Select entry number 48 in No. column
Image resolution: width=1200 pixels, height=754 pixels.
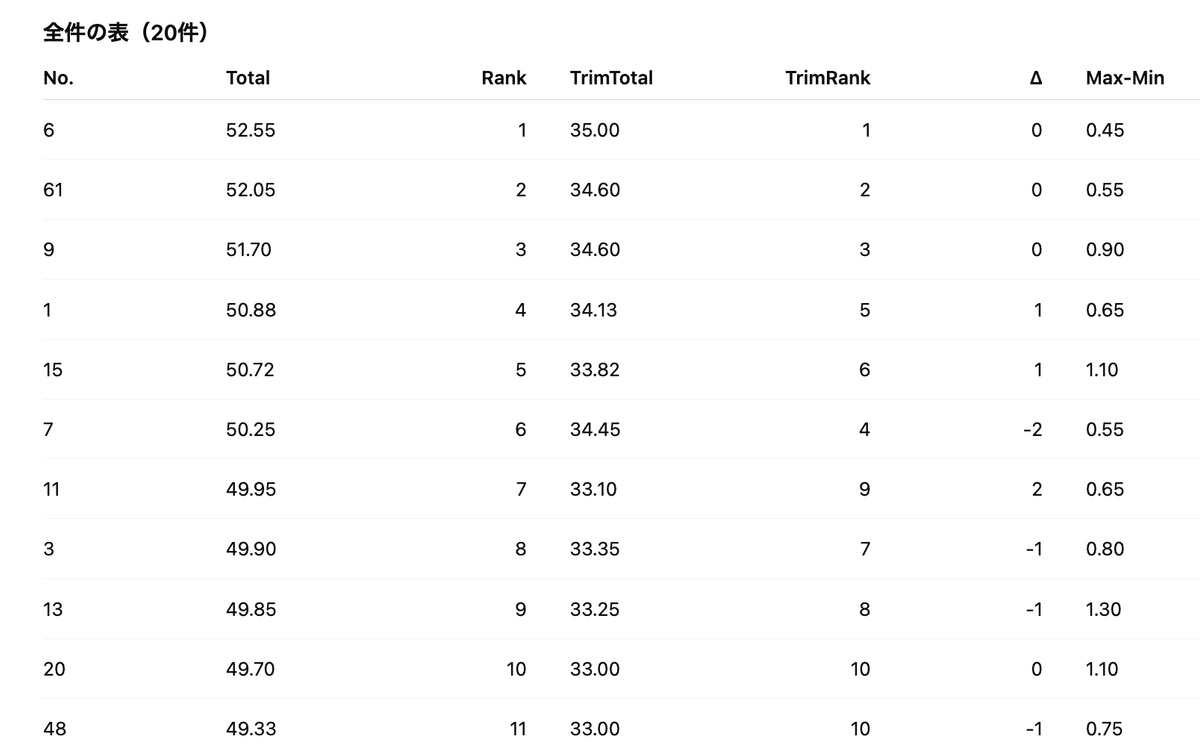(x=55, y=729)
